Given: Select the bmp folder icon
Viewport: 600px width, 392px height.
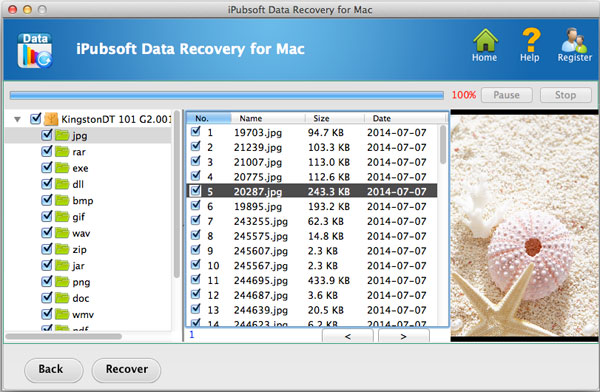Looking at the screenshot, I should point(62,200).
